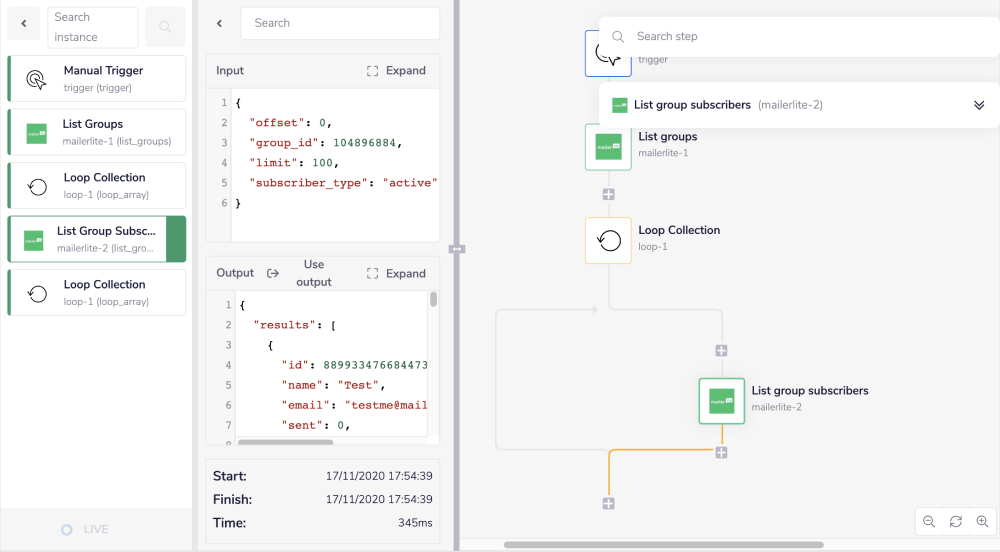The width and height of the screenshot is (1000, 552).
Task: Expand the Input code panel
Action: tap(396, 71)
